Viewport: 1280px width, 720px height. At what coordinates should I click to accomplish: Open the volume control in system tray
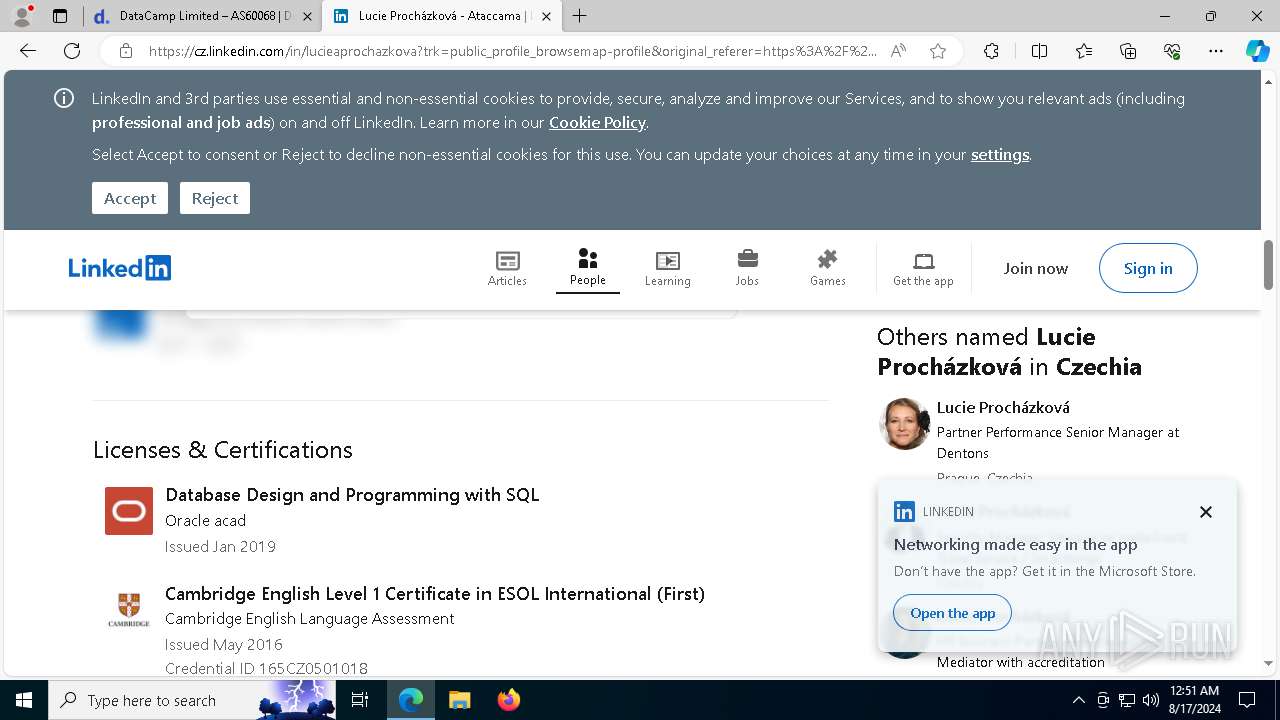pos(1151,700)
